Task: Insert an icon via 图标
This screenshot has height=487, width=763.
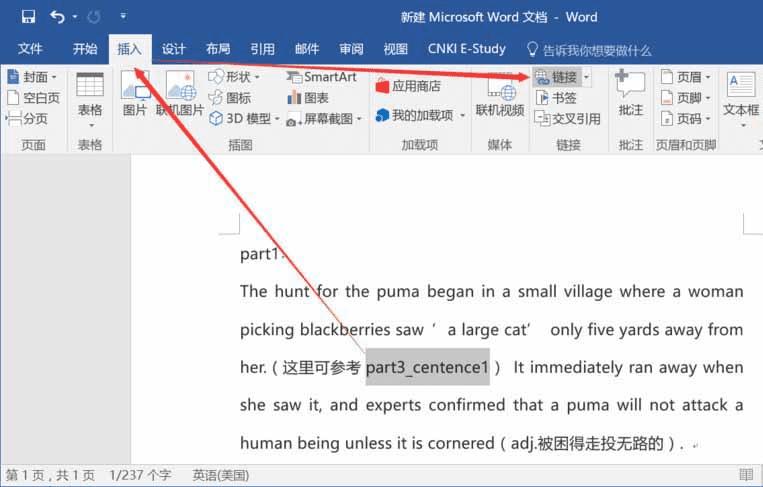Action: click(x=230, y=98)
